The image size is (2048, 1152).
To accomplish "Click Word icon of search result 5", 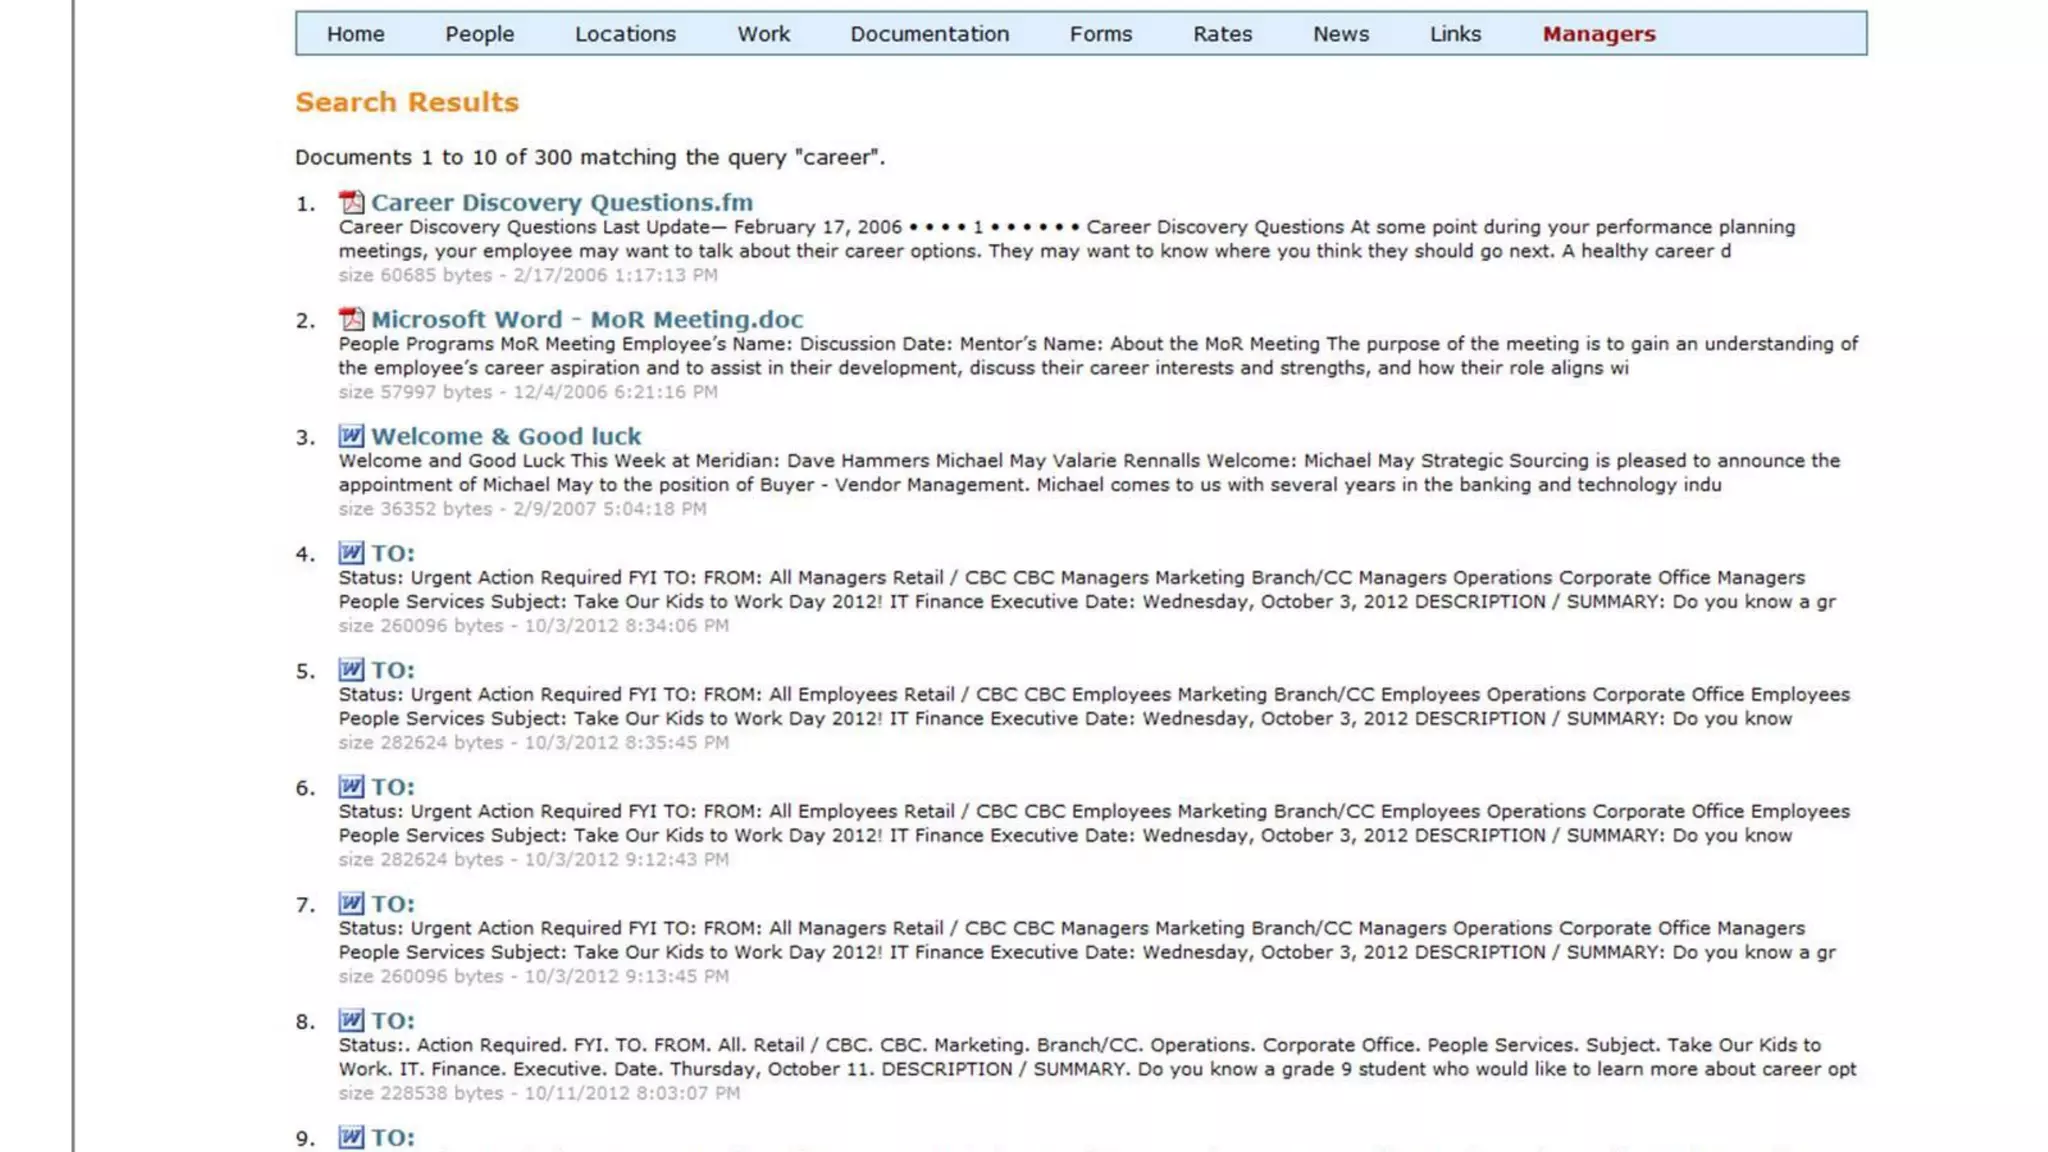I will click(351, 670).
